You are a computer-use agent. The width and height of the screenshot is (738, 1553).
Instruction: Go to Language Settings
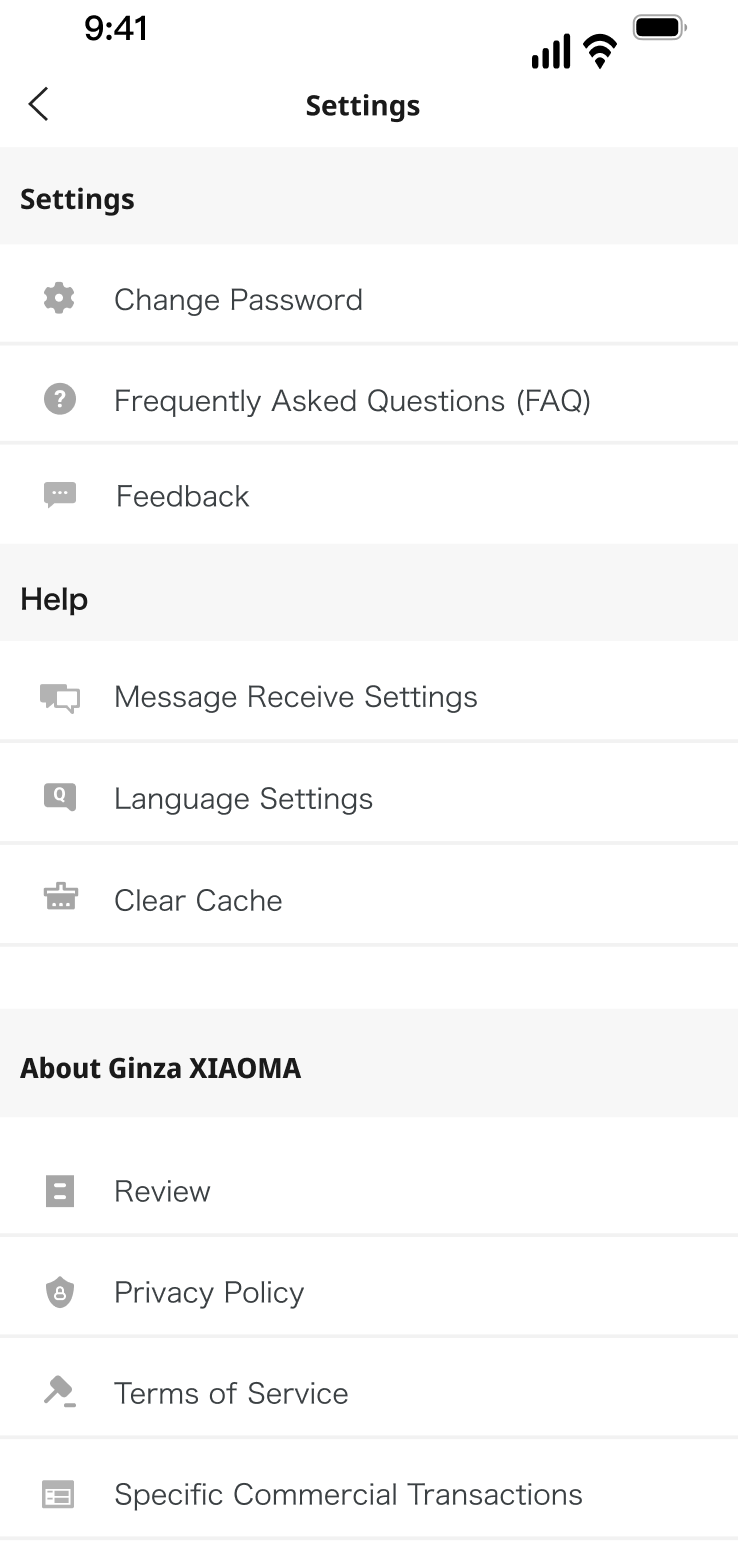point(243,799)
